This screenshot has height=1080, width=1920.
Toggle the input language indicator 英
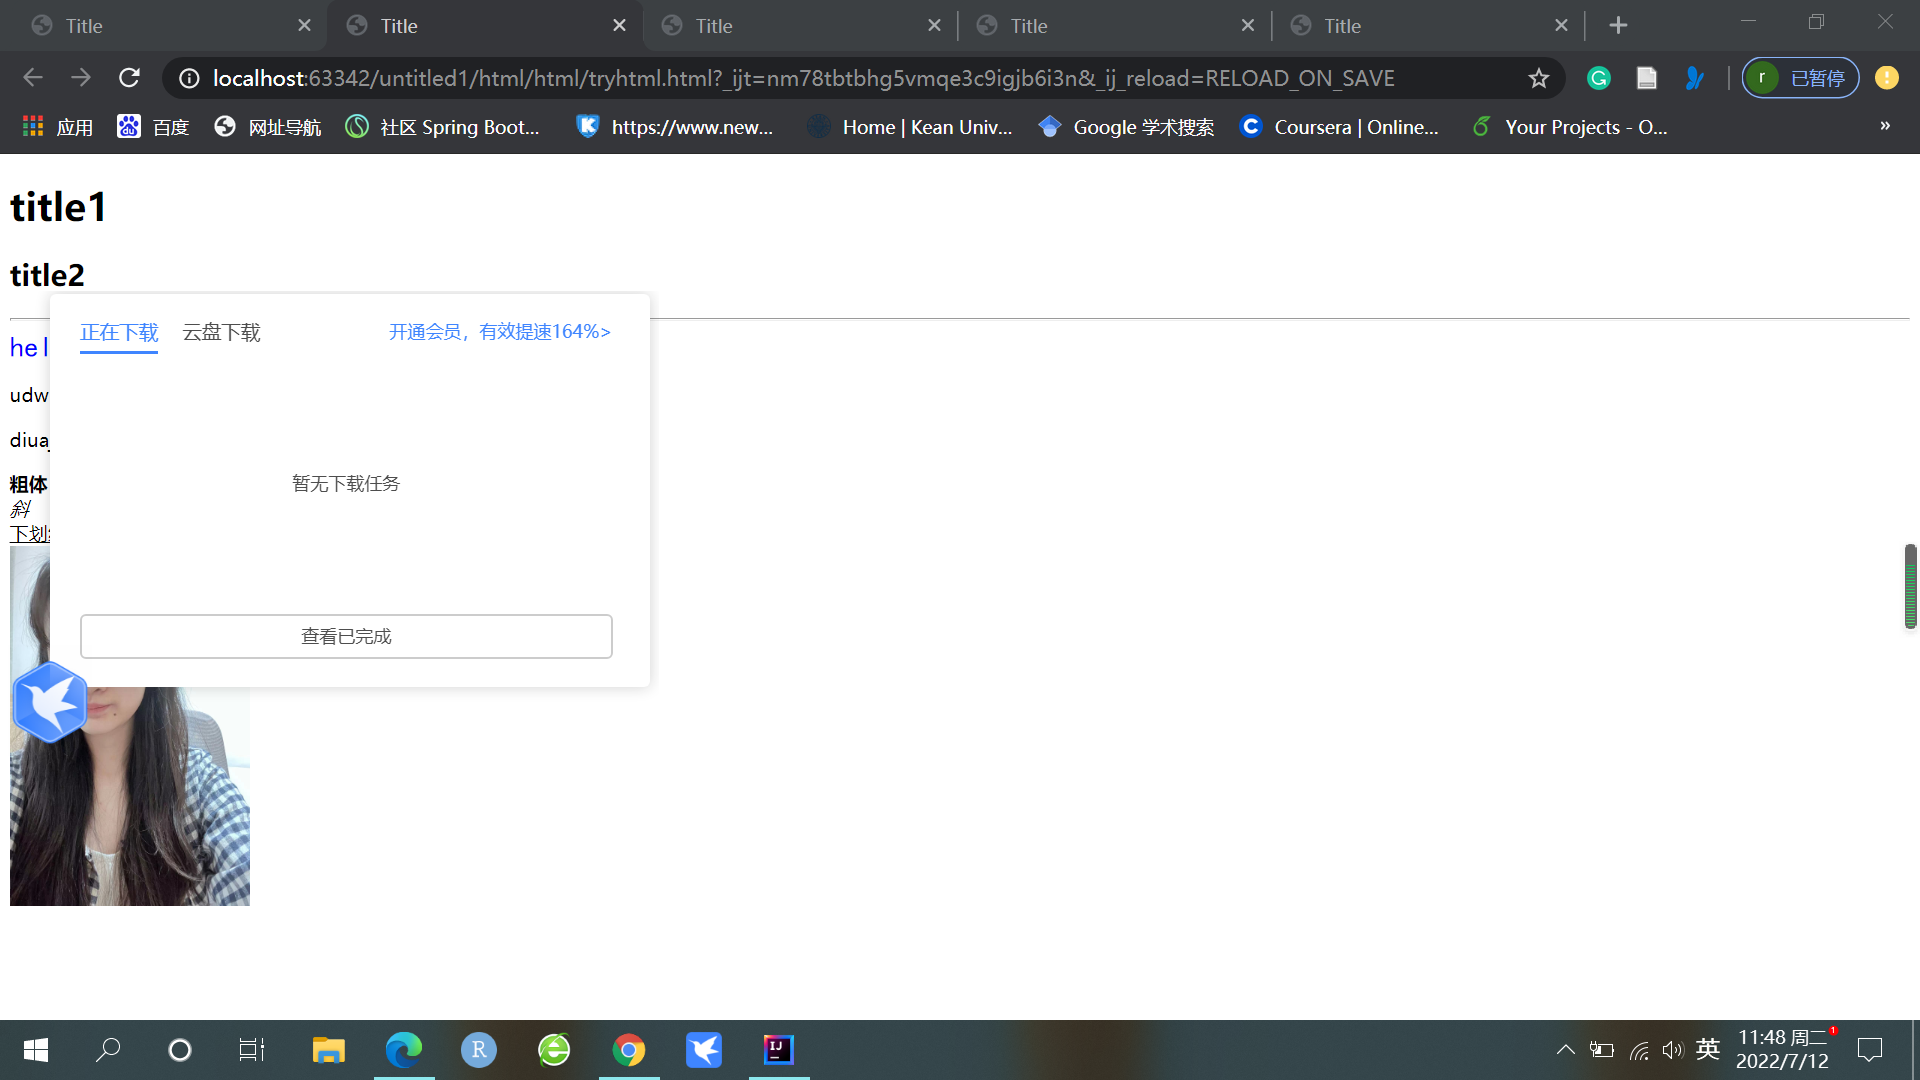pyautogui.click(x=1707, y=1049)
